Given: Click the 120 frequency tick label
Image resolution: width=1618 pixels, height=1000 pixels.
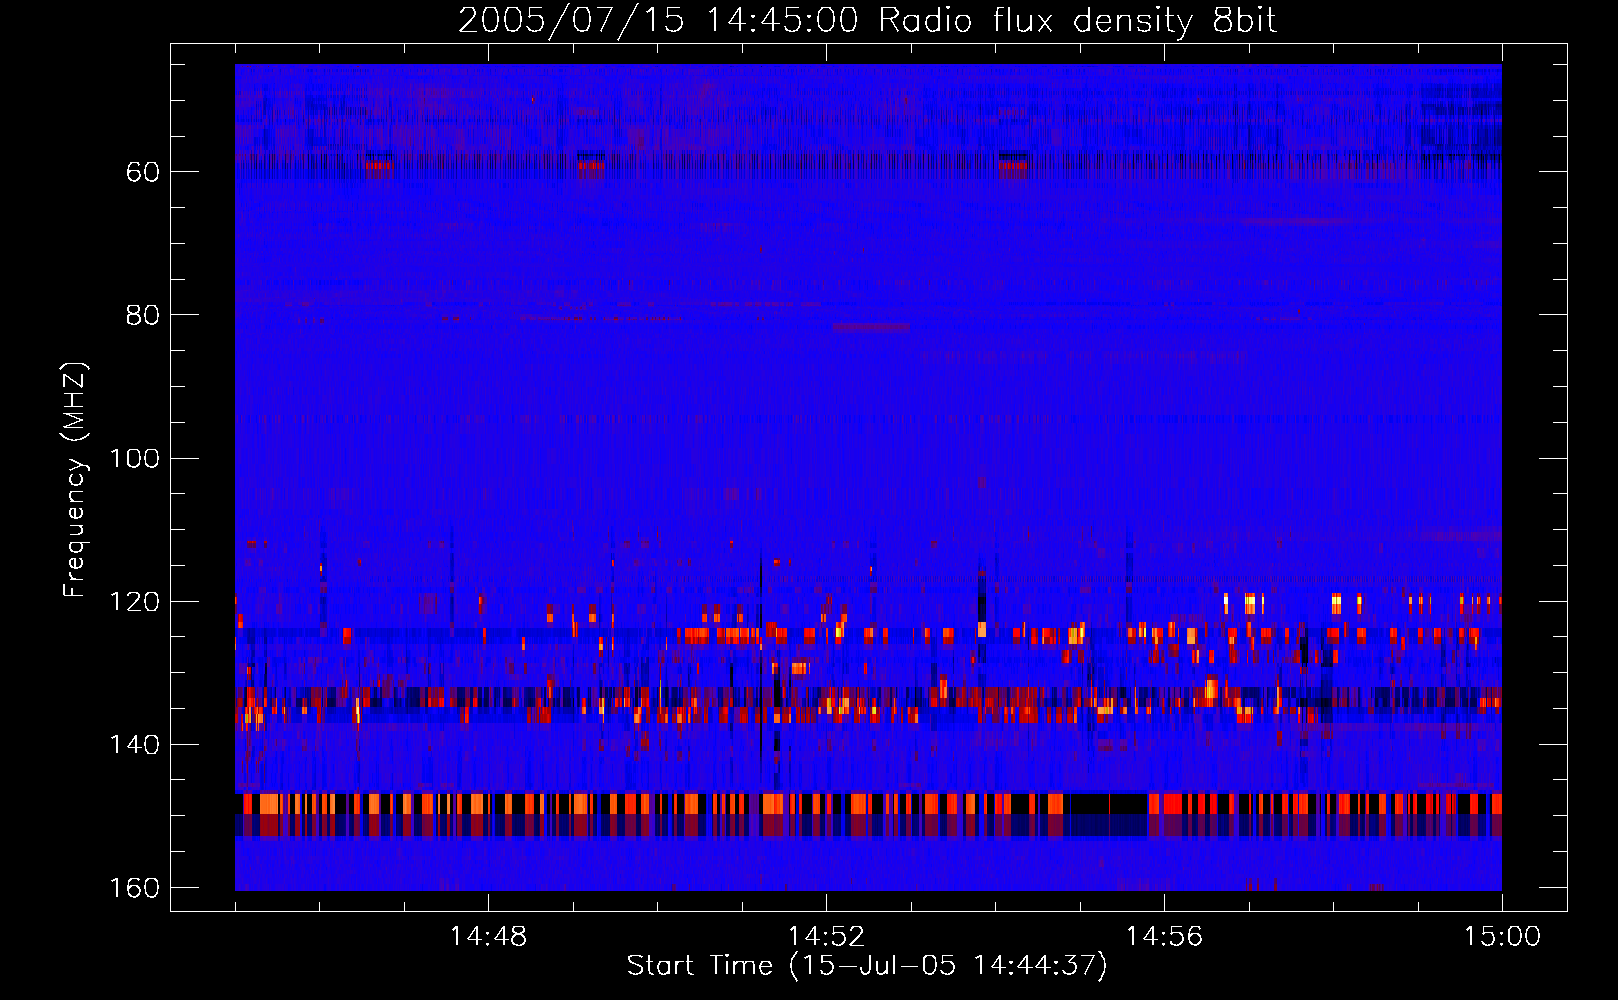Looking at the screenshot, I should tap(134, 601).
